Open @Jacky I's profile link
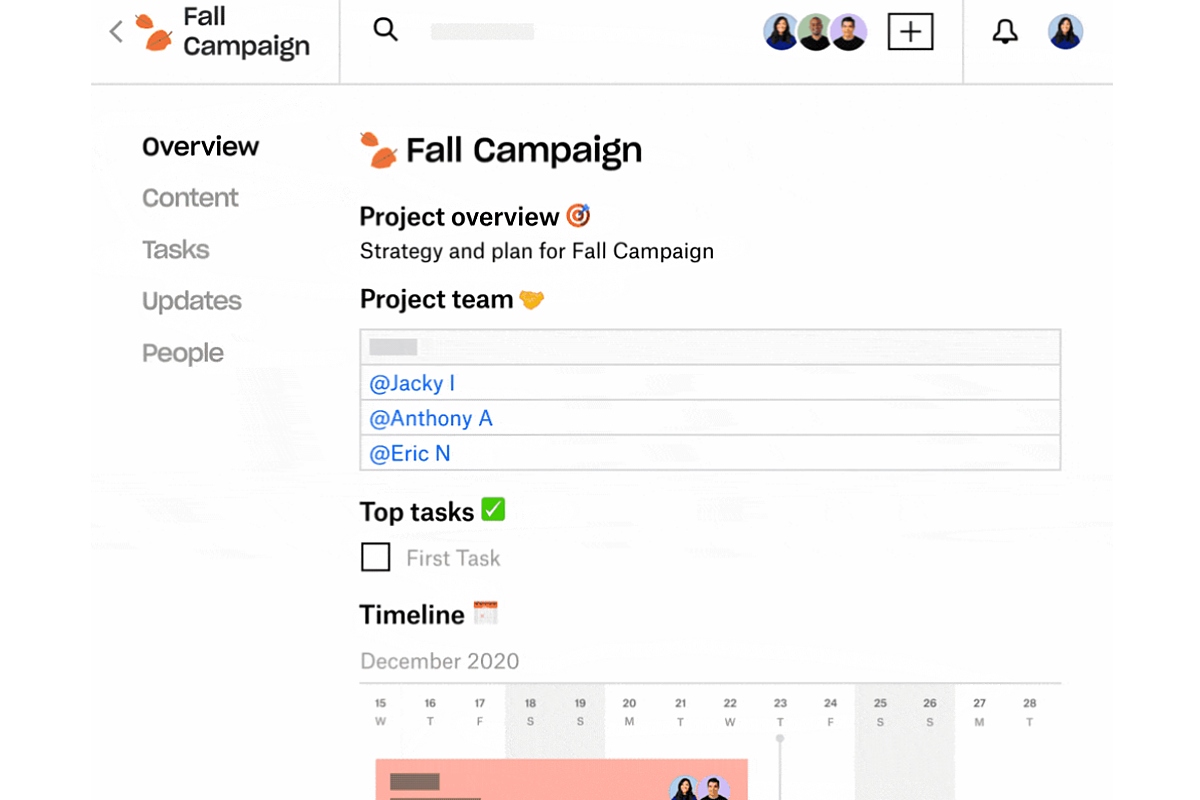 tap(413, 383)
